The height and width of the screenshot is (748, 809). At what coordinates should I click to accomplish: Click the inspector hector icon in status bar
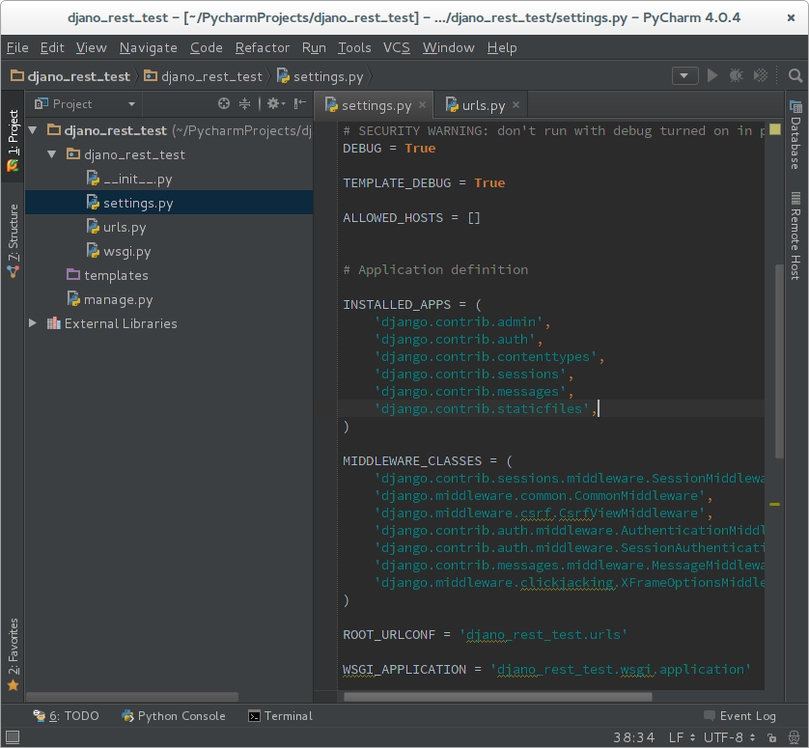point(794,738)
